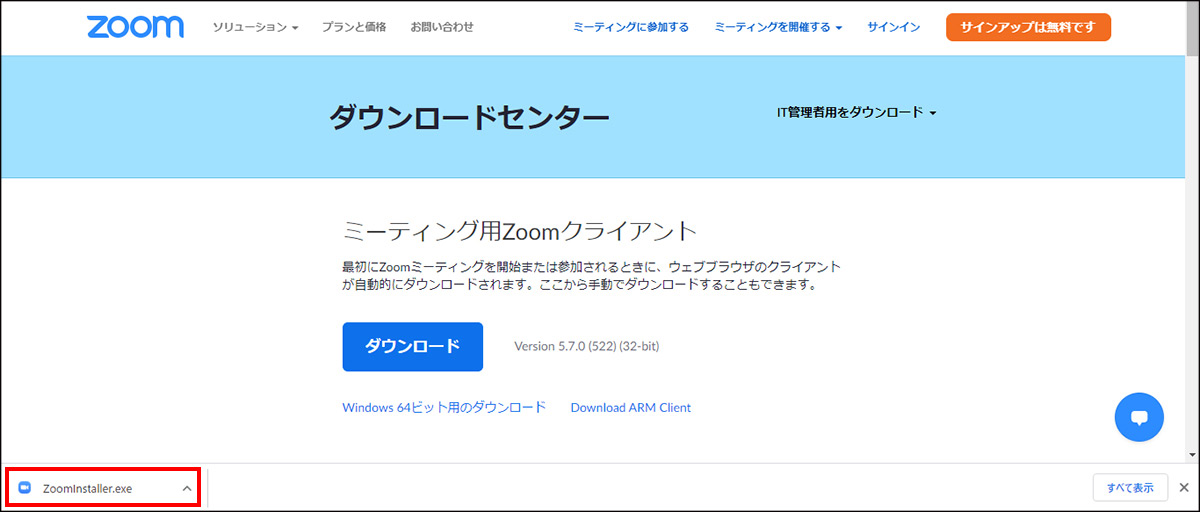Viewport: 1200px width, 512px height.
Task: Click ミーティングに参加する link
Action: click(630, 27)
